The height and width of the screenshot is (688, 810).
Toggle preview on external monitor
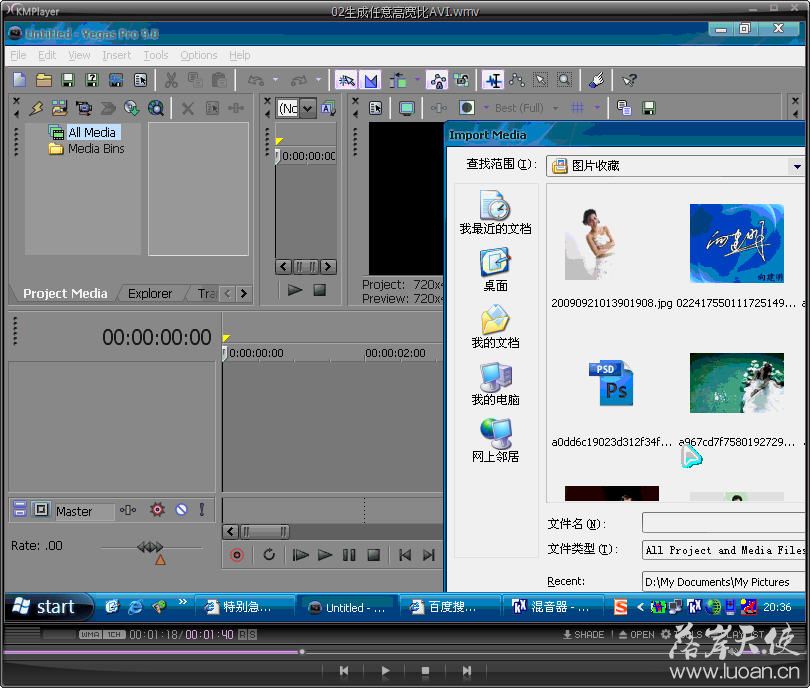pyautogui.click(x=407, y=108)
